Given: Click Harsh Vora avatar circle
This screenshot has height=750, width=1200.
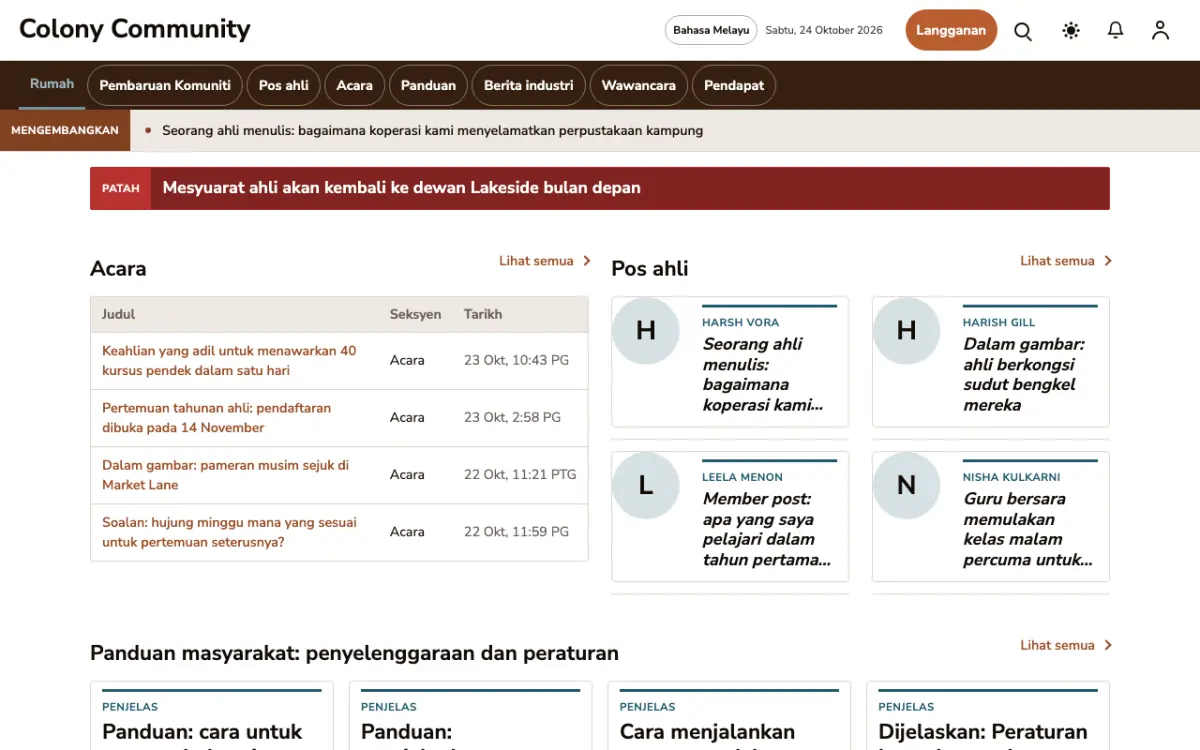Looking at the screenshot, I should pos(646,330).
